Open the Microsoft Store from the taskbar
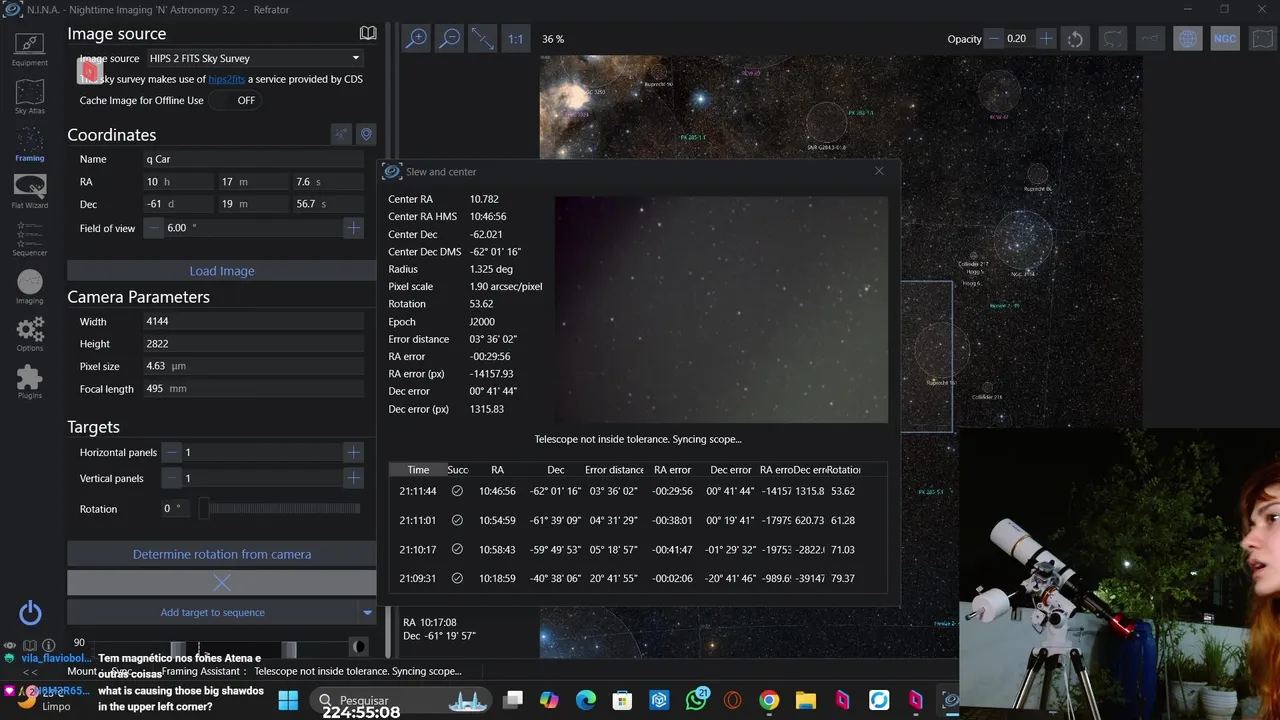This screenshot has height=720, width=1280. 622,700
